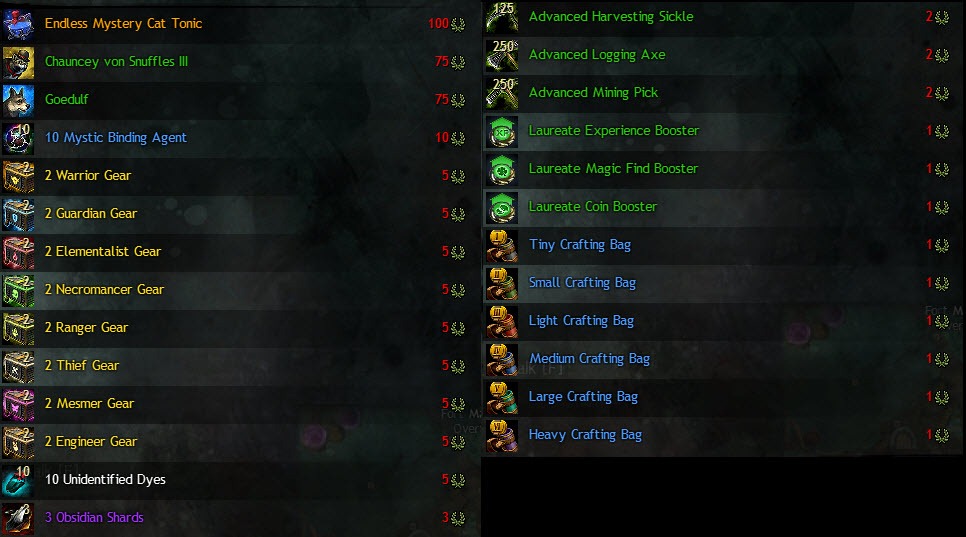Click the Warrior Gear chest icon

pos(18,176)
